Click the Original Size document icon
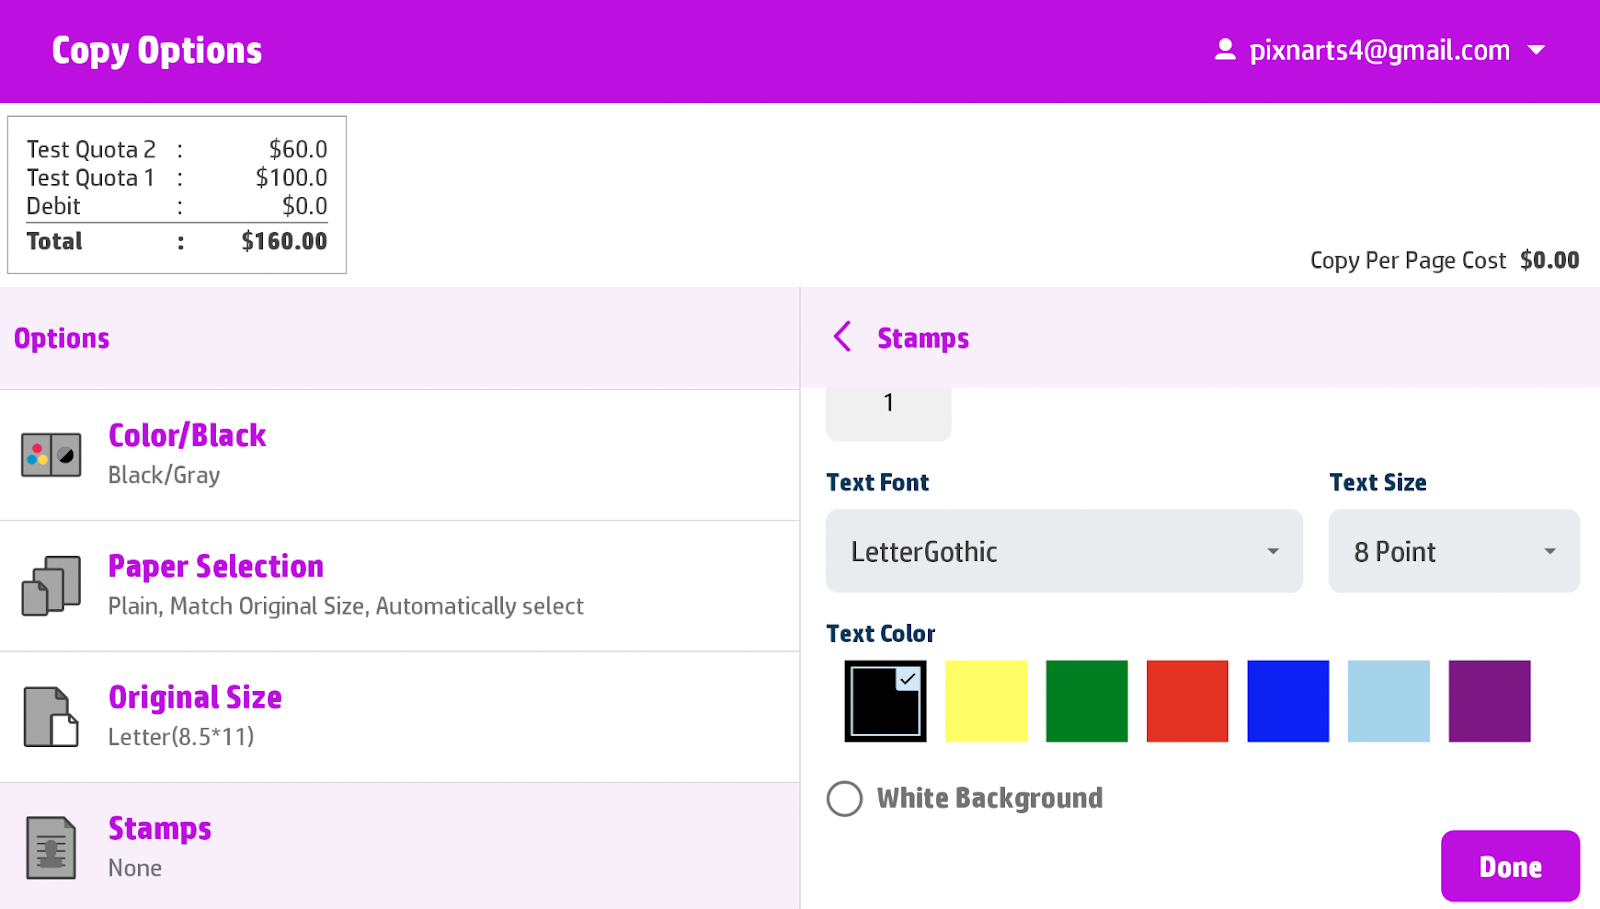Screen dimensions: 1600x909 click(x=51, y=717)
